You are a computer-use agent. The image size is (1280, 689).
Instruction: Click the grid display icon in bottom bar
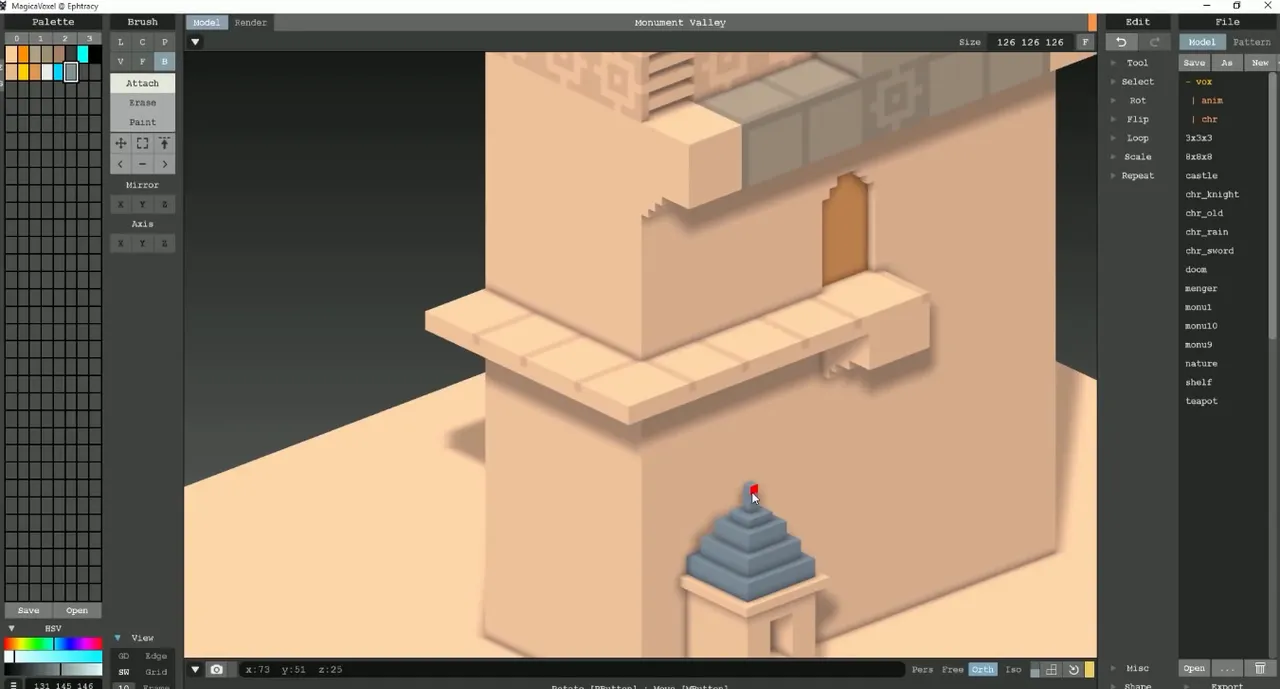point(1052,669)
